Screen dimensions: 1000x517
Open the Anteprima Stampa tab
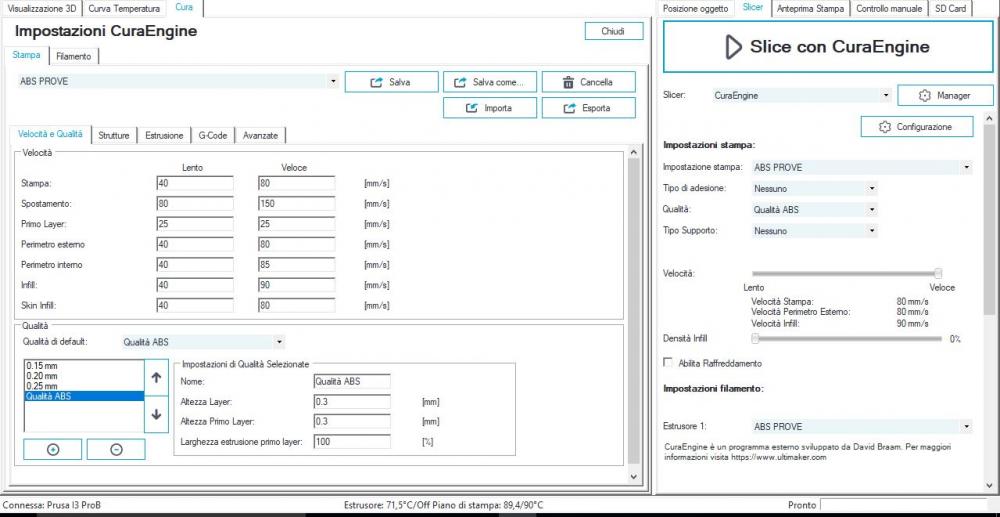click(x=810, y=8)
